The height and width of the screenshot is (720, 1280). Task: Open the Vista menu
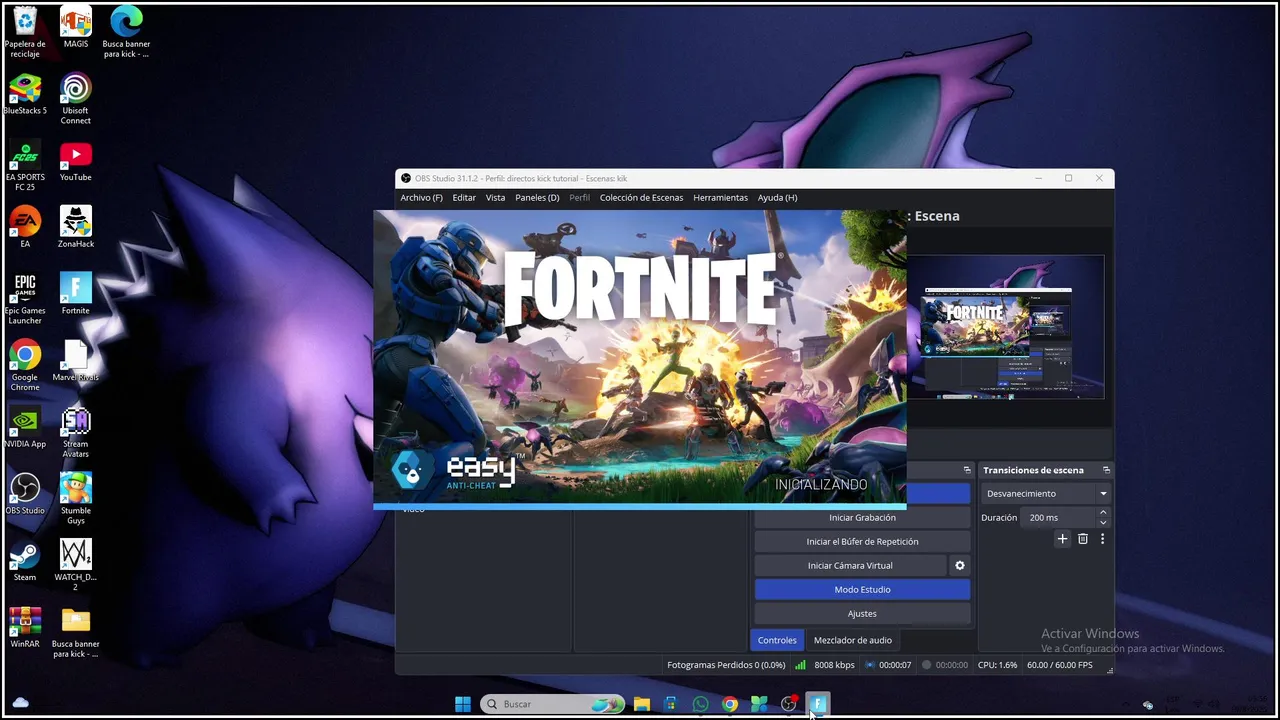tap(495, 198)
